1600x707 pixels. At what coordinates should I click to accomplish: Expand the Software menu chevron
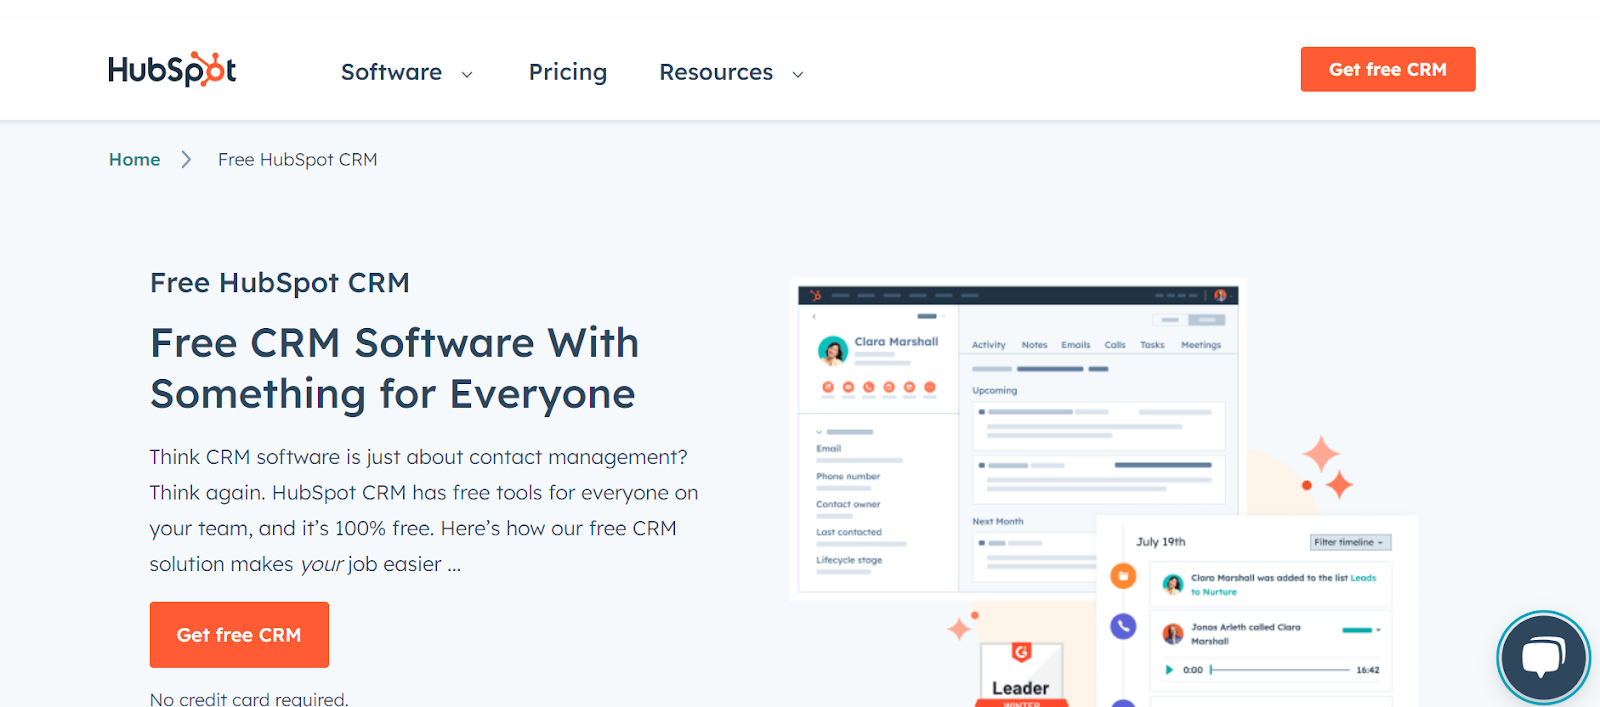click(x=467, y=74)
